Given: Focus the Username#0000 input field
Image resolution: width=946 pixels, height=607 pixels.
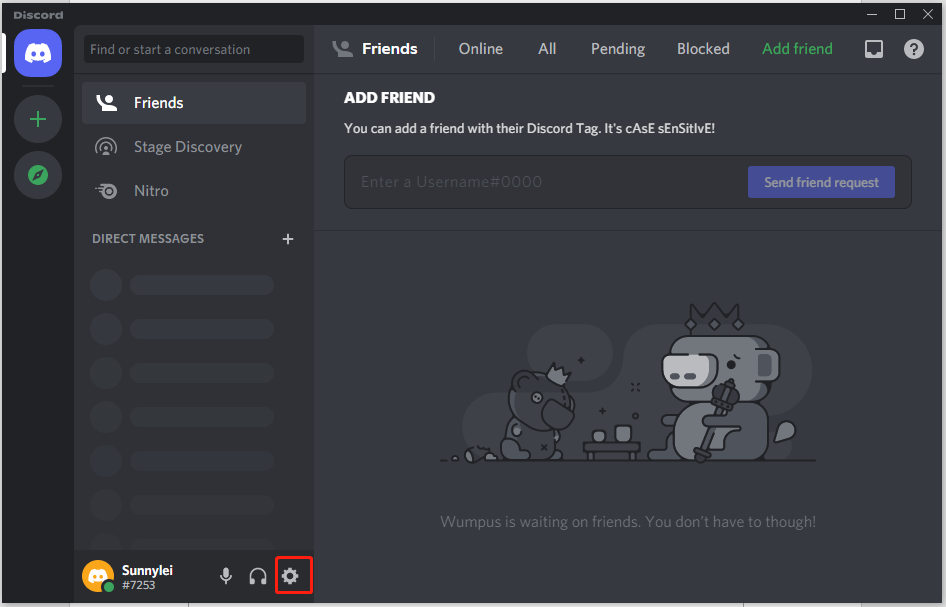Looking at the screenshot, I should click(x=549, y=182).
